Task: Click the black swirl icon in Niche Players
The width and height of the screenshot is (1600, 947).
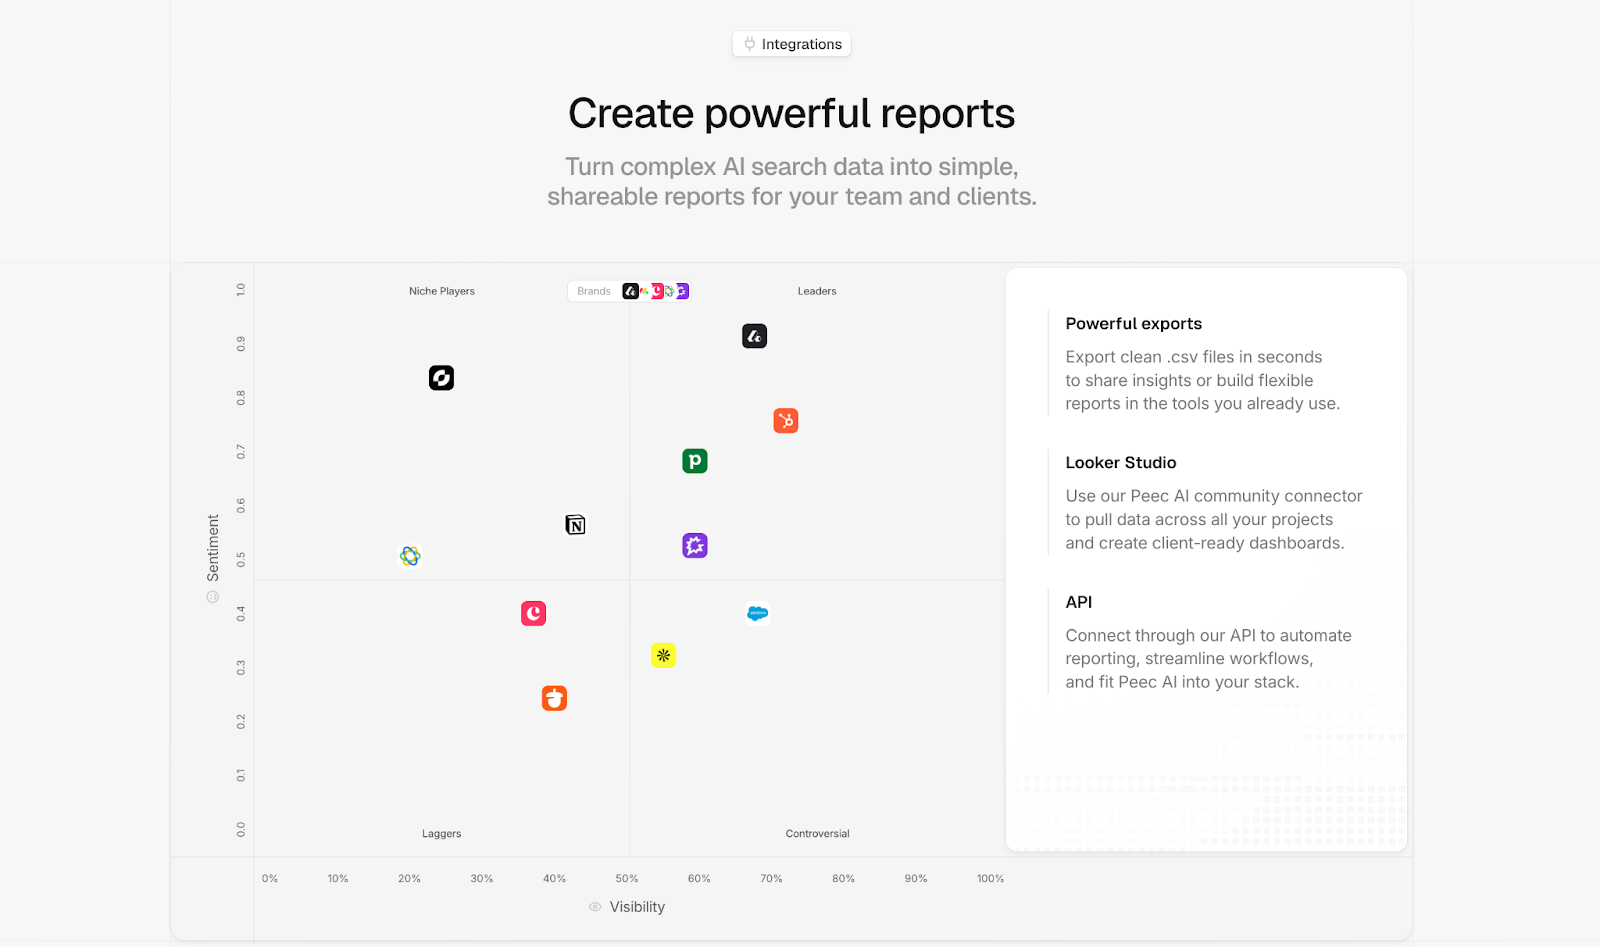Action: pos(442,378)
